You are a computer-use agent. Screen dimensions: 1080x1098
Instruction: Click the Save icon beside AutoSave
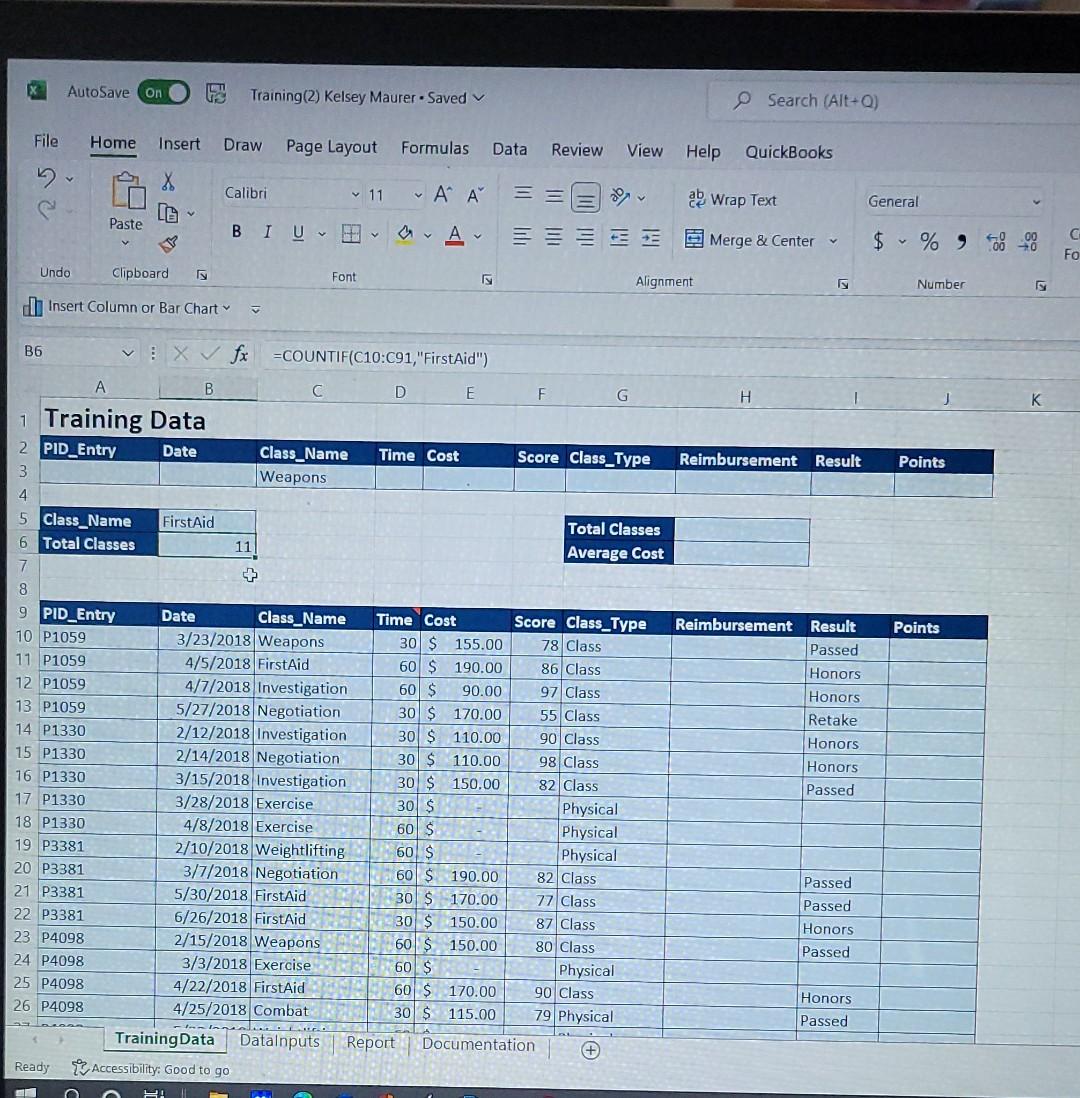(216, 93)
